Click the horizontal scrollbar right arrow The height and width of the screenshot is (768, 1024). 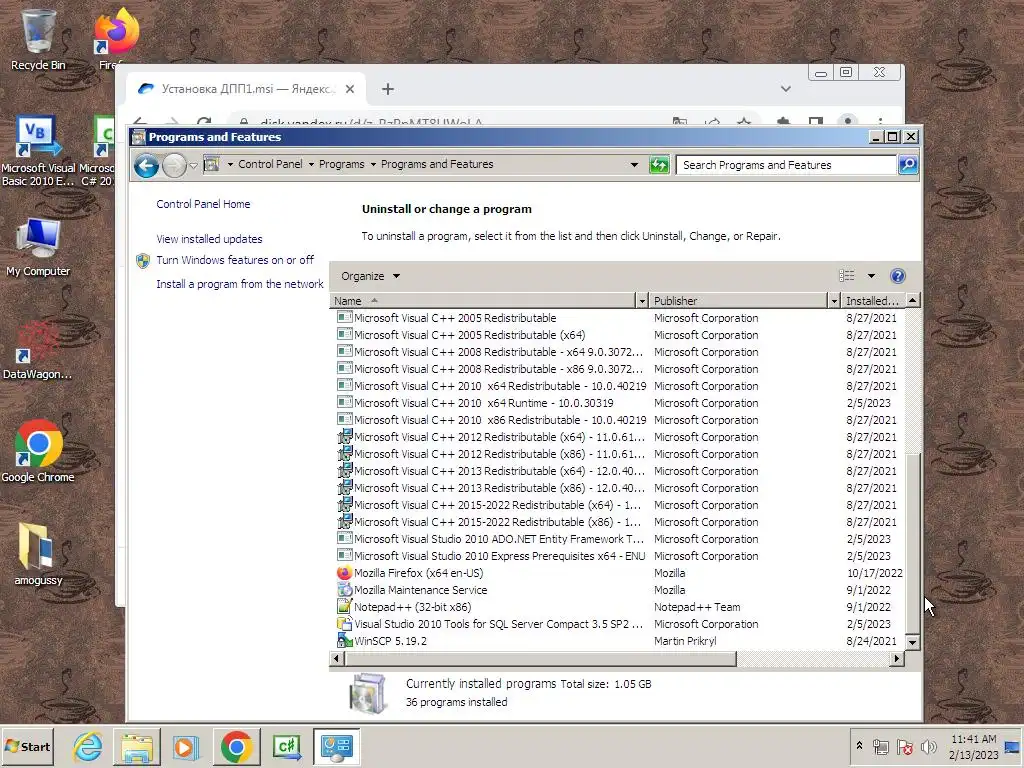(x=897, y=659)
